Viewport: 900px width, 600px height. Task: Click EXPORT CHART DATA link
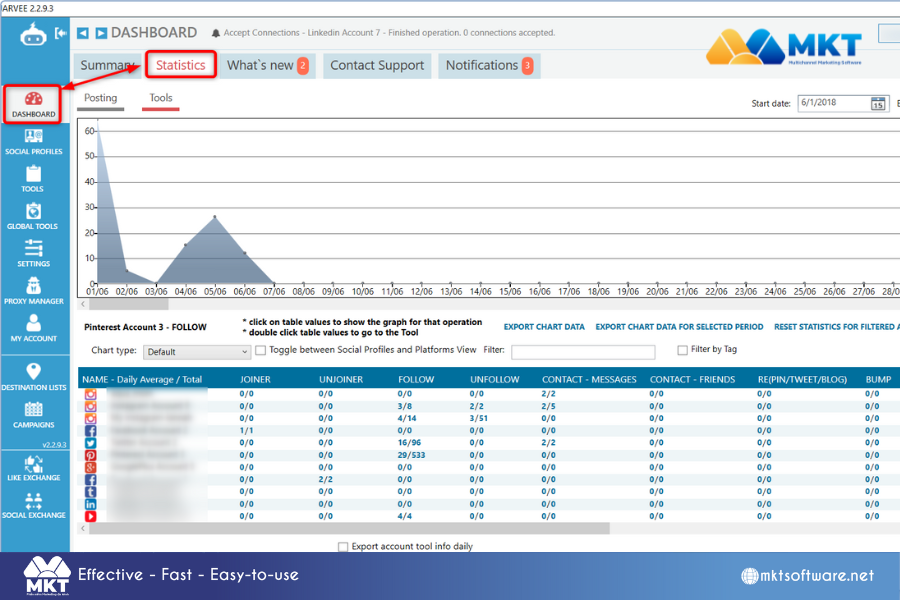pyautogui.click(x=544, y=327)
